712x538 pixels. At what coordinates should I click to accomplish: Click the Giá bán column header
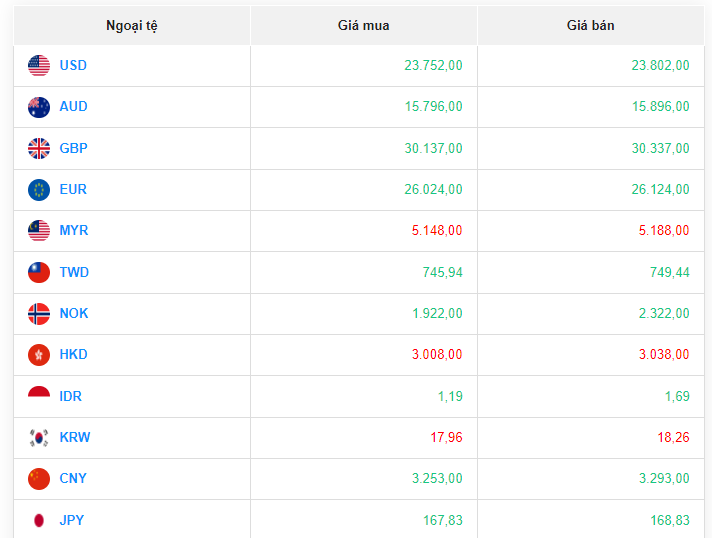(x=590, y=25)
